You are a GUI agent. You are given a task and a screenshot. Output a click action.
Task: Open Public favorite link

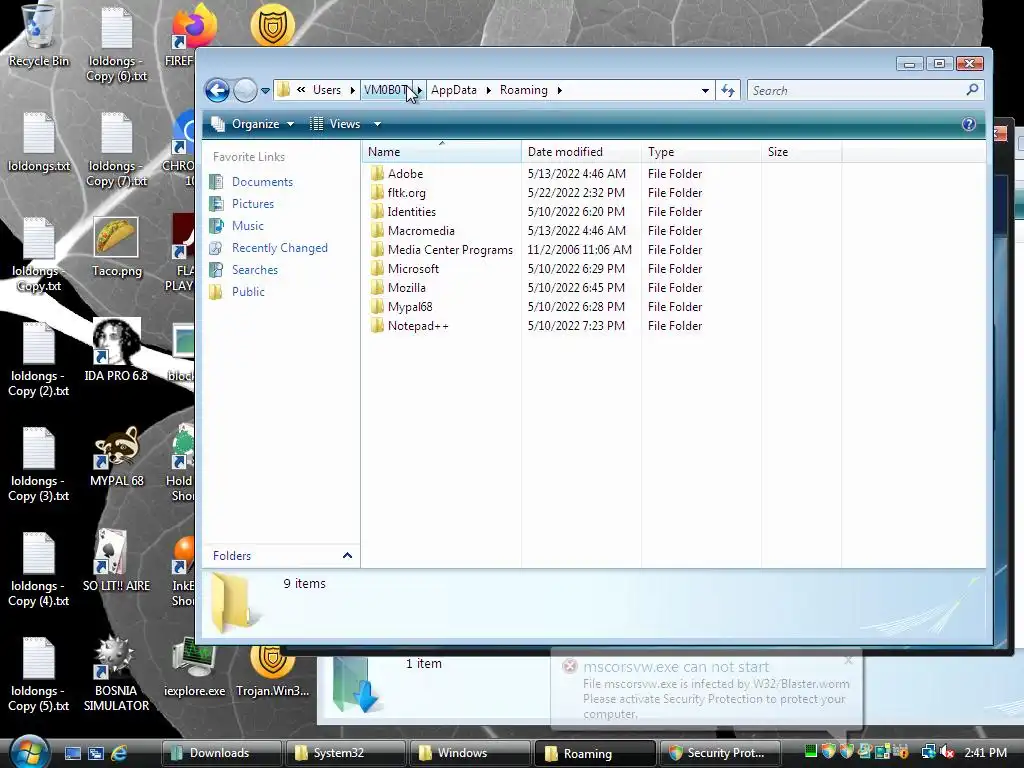click(x=248, y=292)
